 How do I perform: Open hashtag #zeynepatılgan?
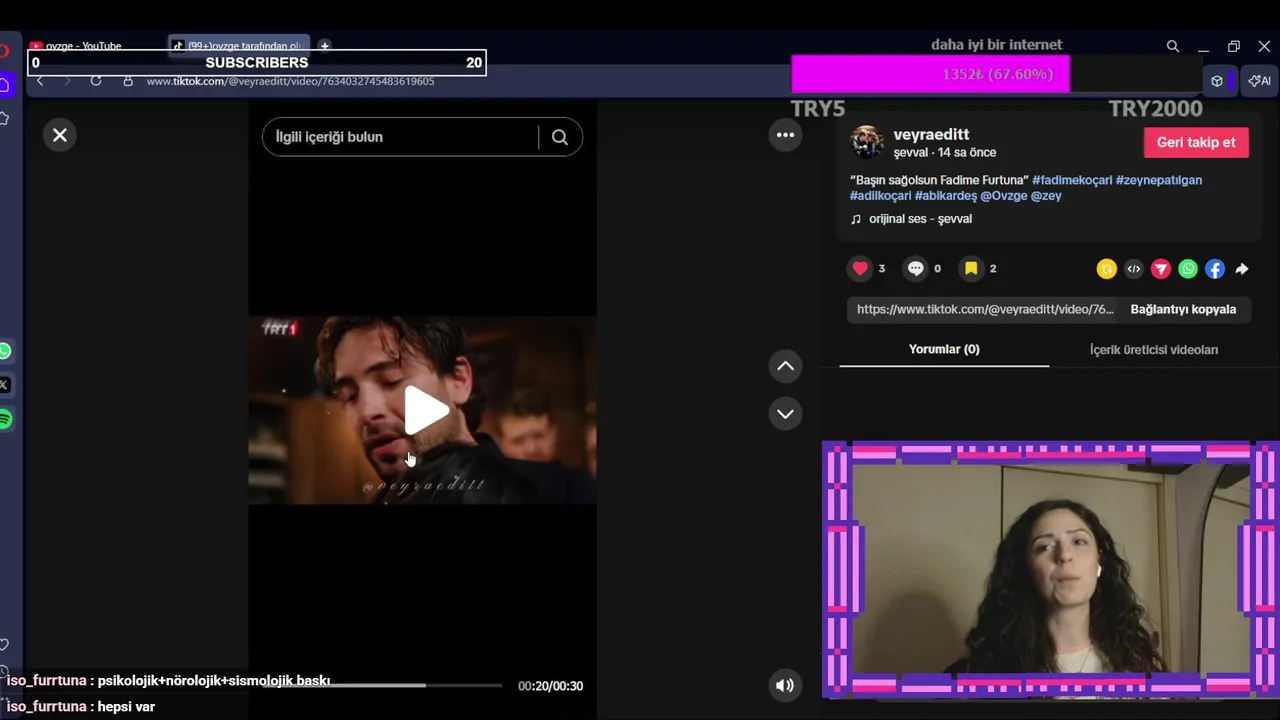[1159, 180]
